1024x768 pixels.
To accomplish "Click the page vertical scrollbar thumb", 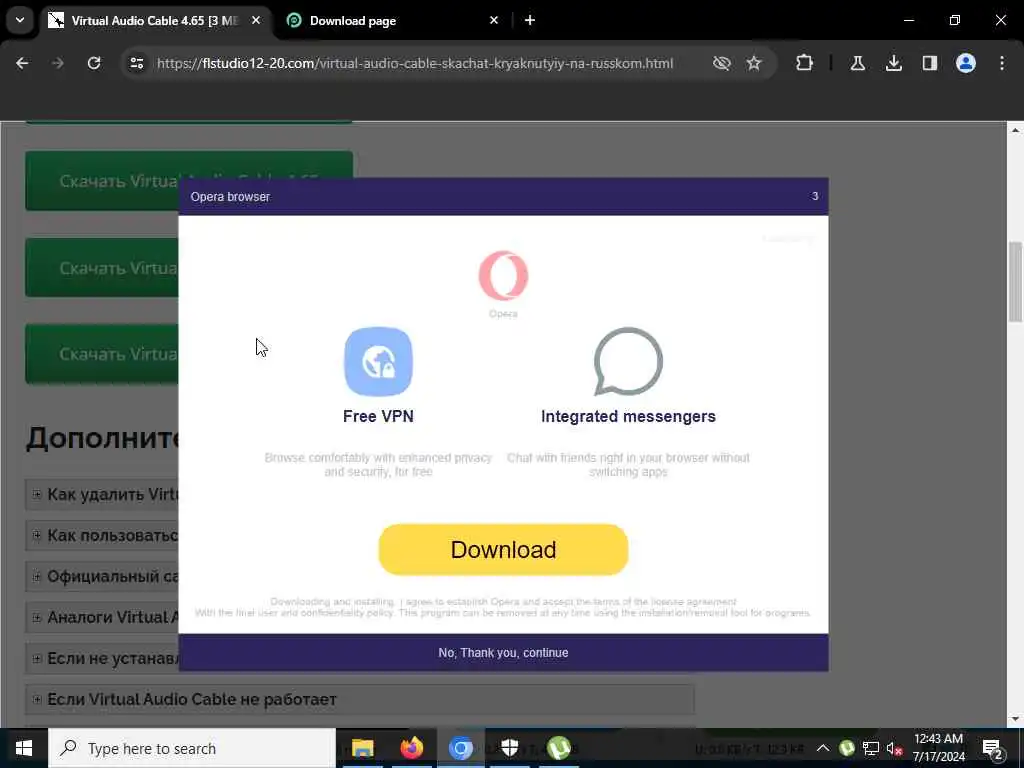I will pyautogui.click(x=1015, y=281).
